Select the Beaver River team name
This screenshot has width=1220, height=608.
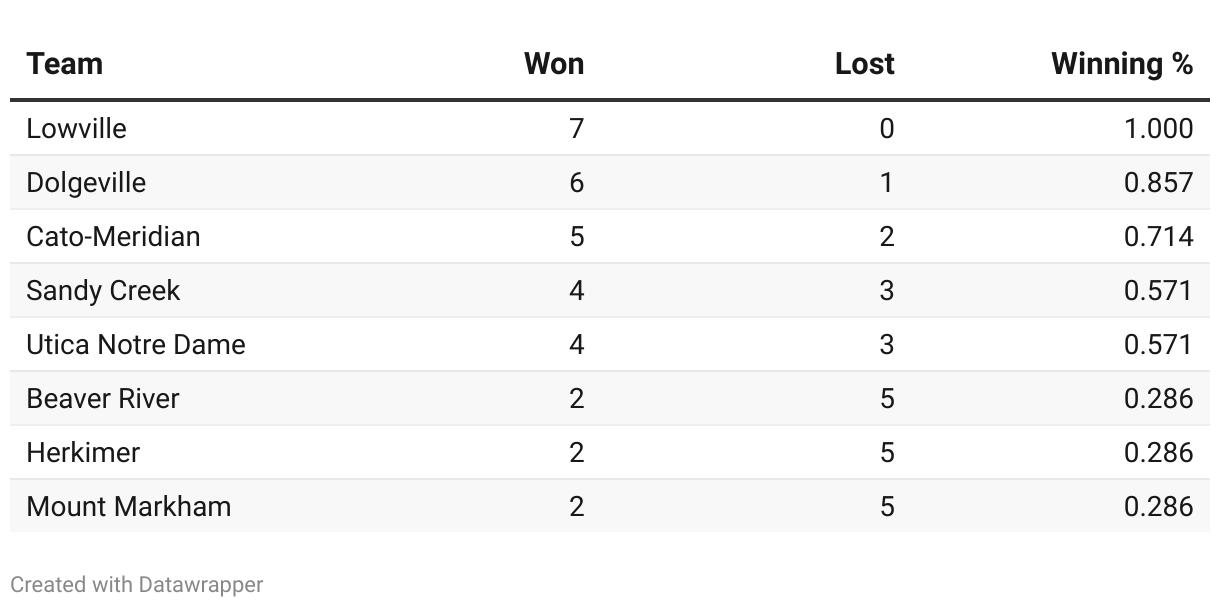pyautogui.click(x=103, y=399)
